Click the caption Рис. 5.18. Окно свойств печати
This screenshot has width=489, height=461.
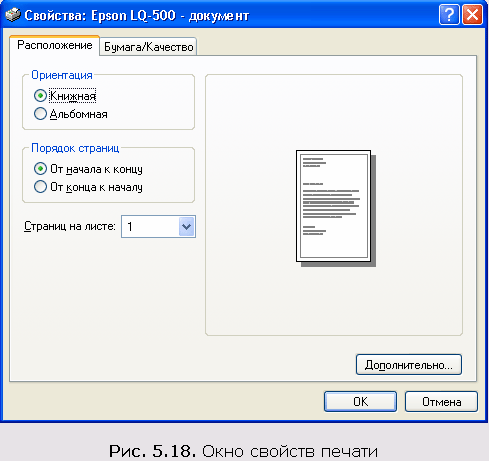click(x=243, y=451)
